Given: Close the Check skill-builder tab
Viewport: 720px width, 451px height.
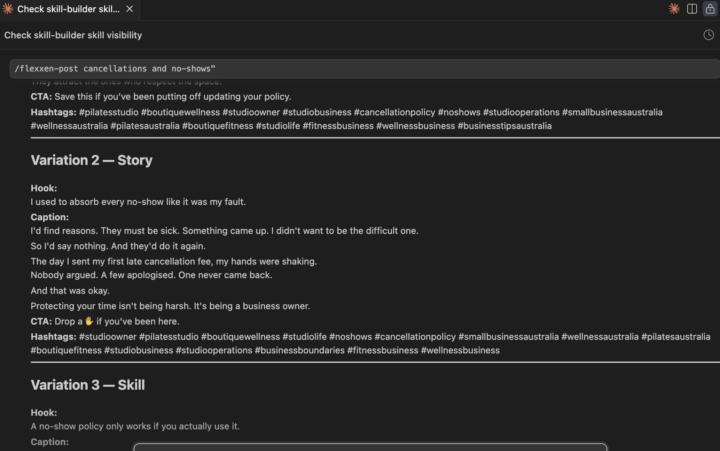Looking at the screenshot, I should 129,9.
